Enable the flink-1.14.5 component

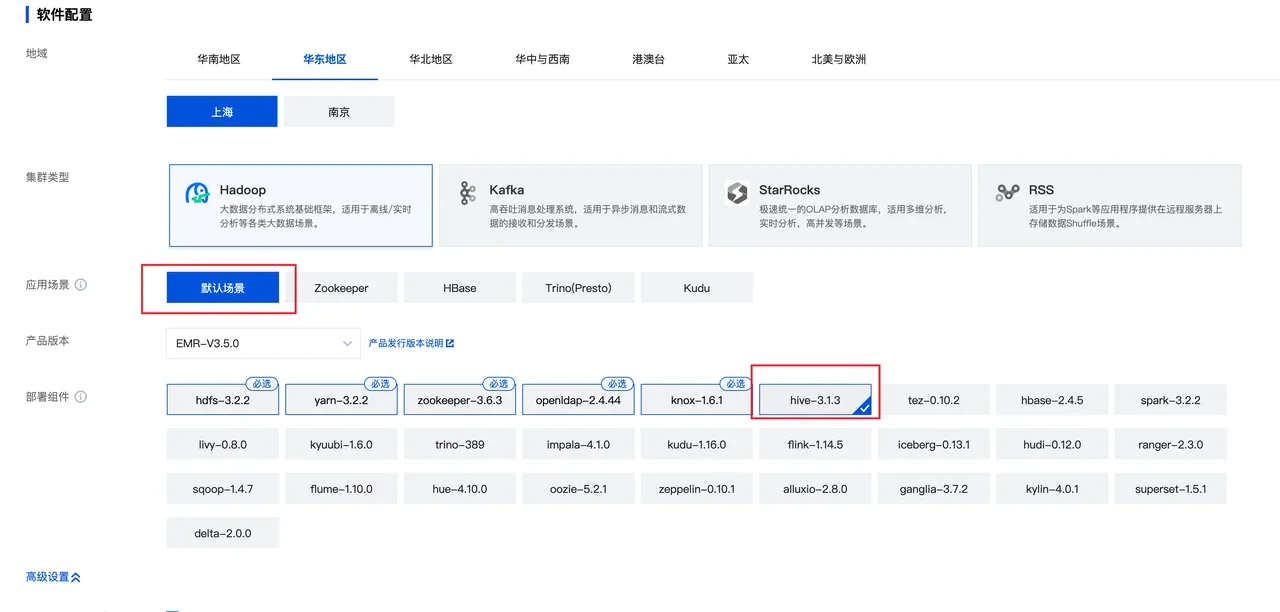[815, 444]
